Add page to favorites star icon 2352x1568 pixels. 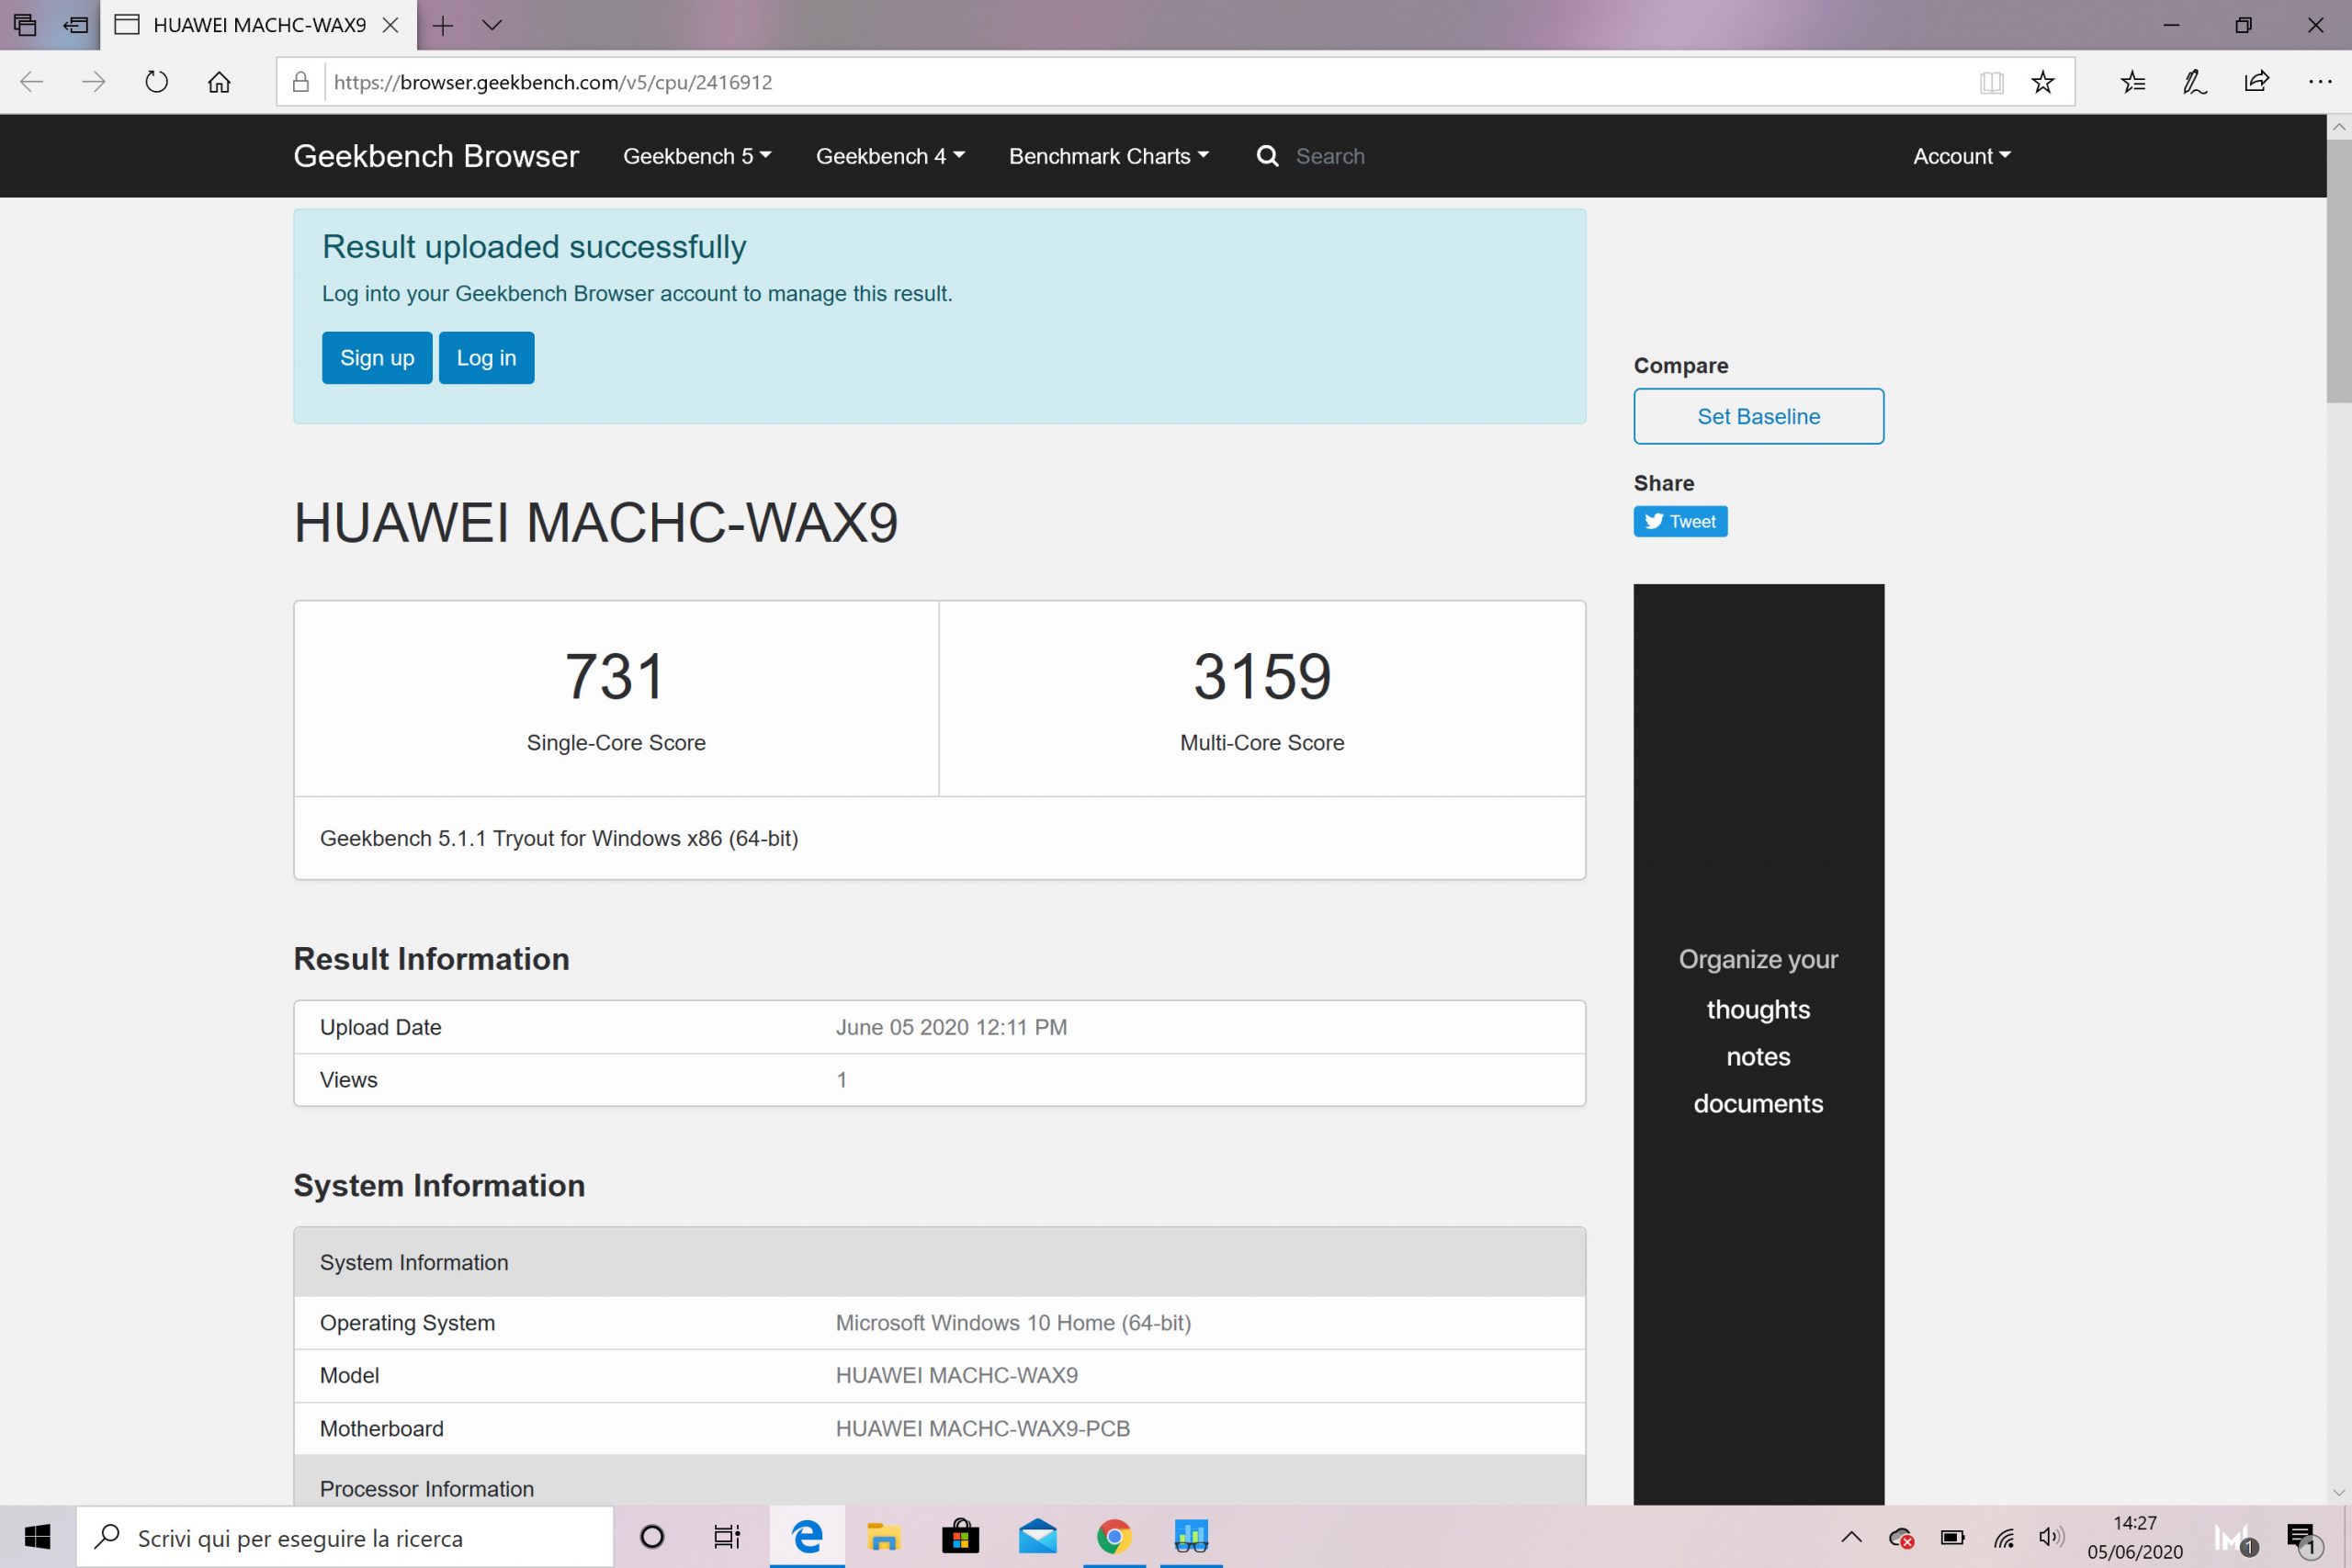tap(2043, 82)
